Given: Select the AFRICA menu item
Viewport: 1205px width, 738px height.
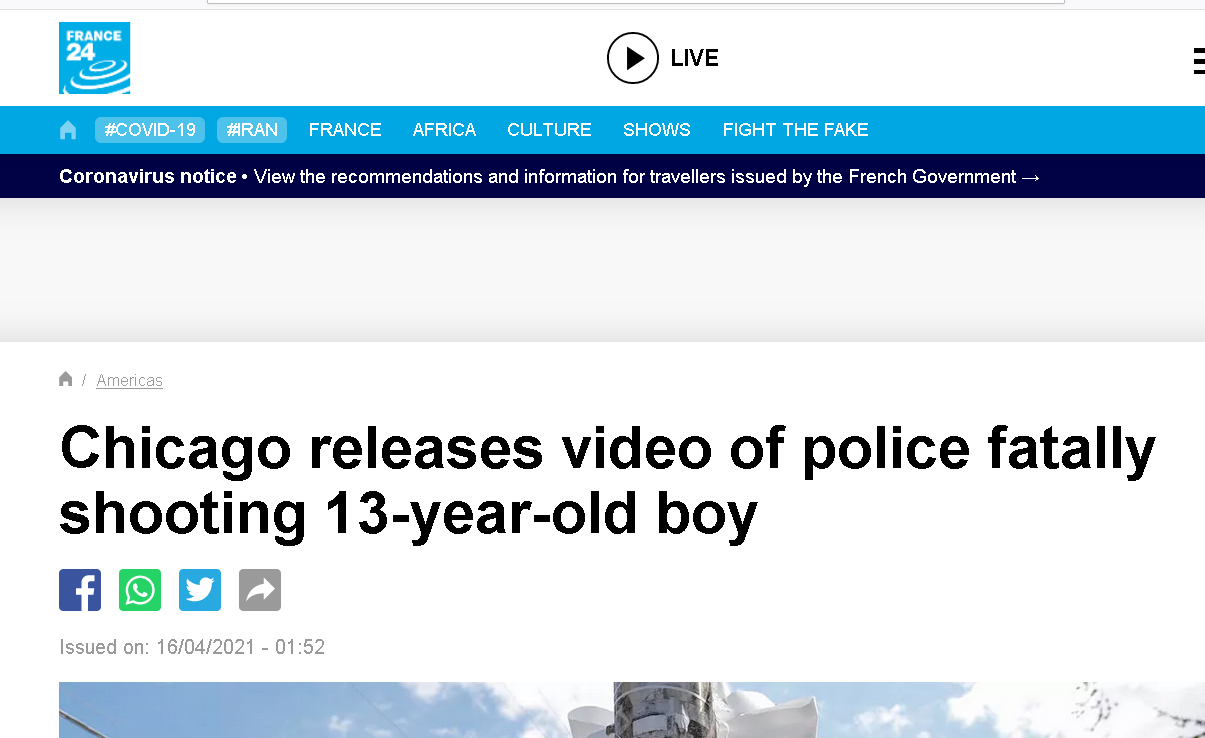Looking at the screenshot, I should pos(444,130).
